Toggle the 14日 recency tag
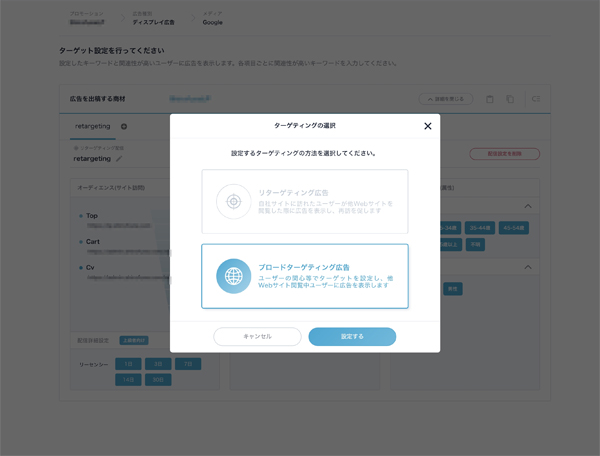 click(x=128, y=380)
